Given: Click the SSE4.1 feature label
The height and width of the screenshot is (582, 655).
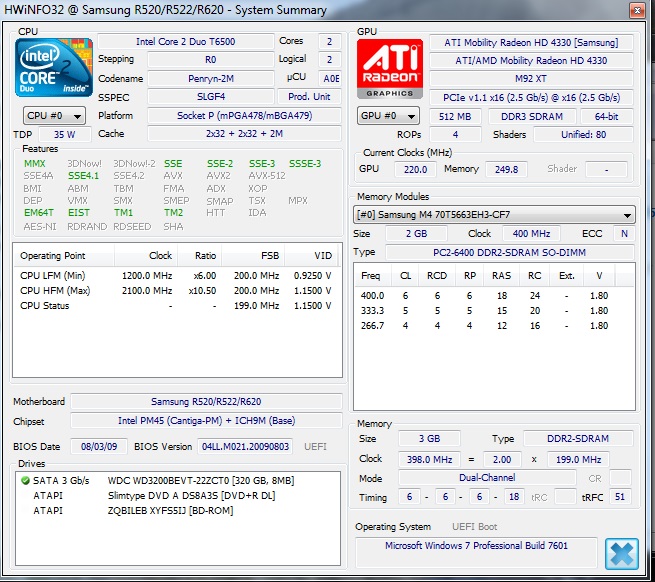Looking at the screenshot, I should pos(84,175).
